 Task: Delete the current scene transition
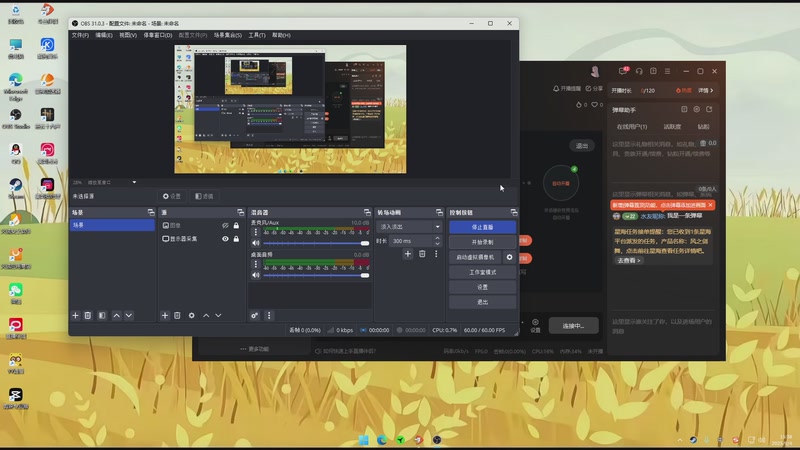tap(422, 254)
